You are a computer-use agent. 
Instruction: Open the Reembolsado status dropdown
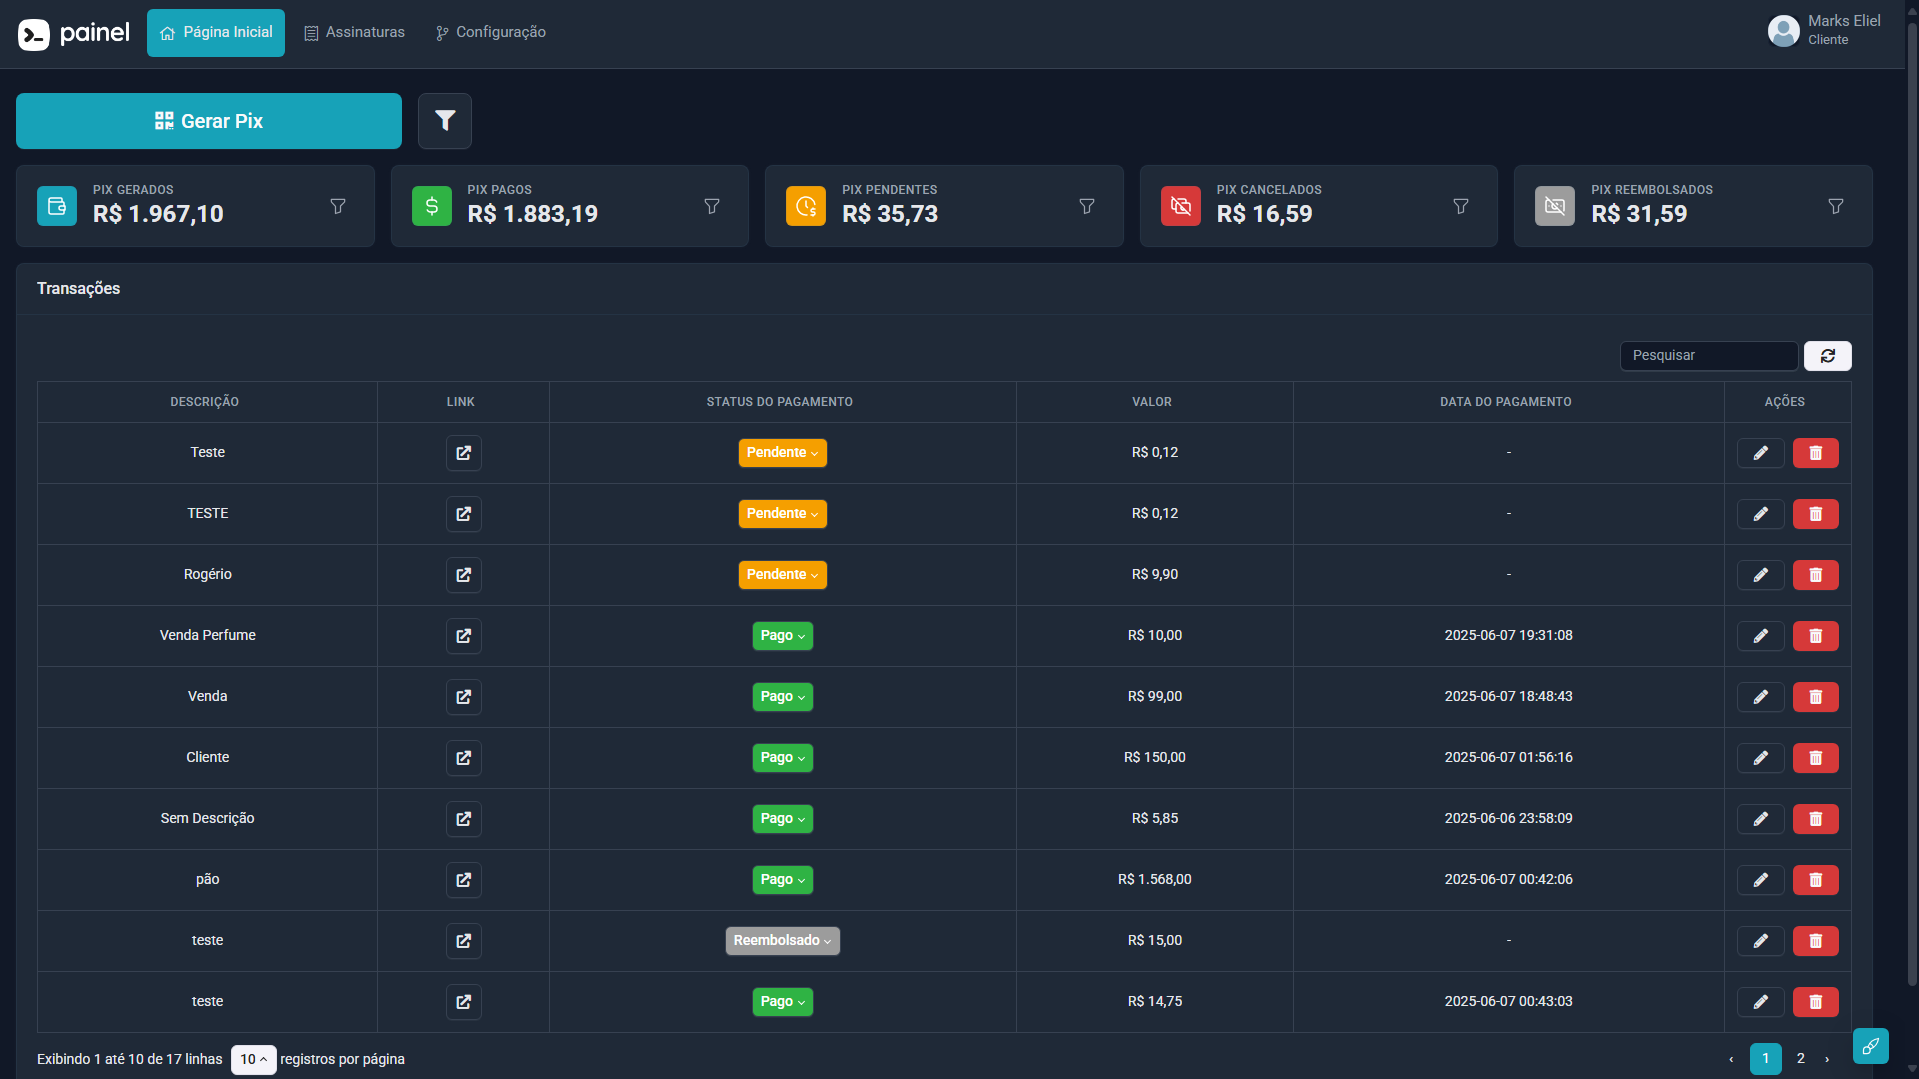click(782, 941)
